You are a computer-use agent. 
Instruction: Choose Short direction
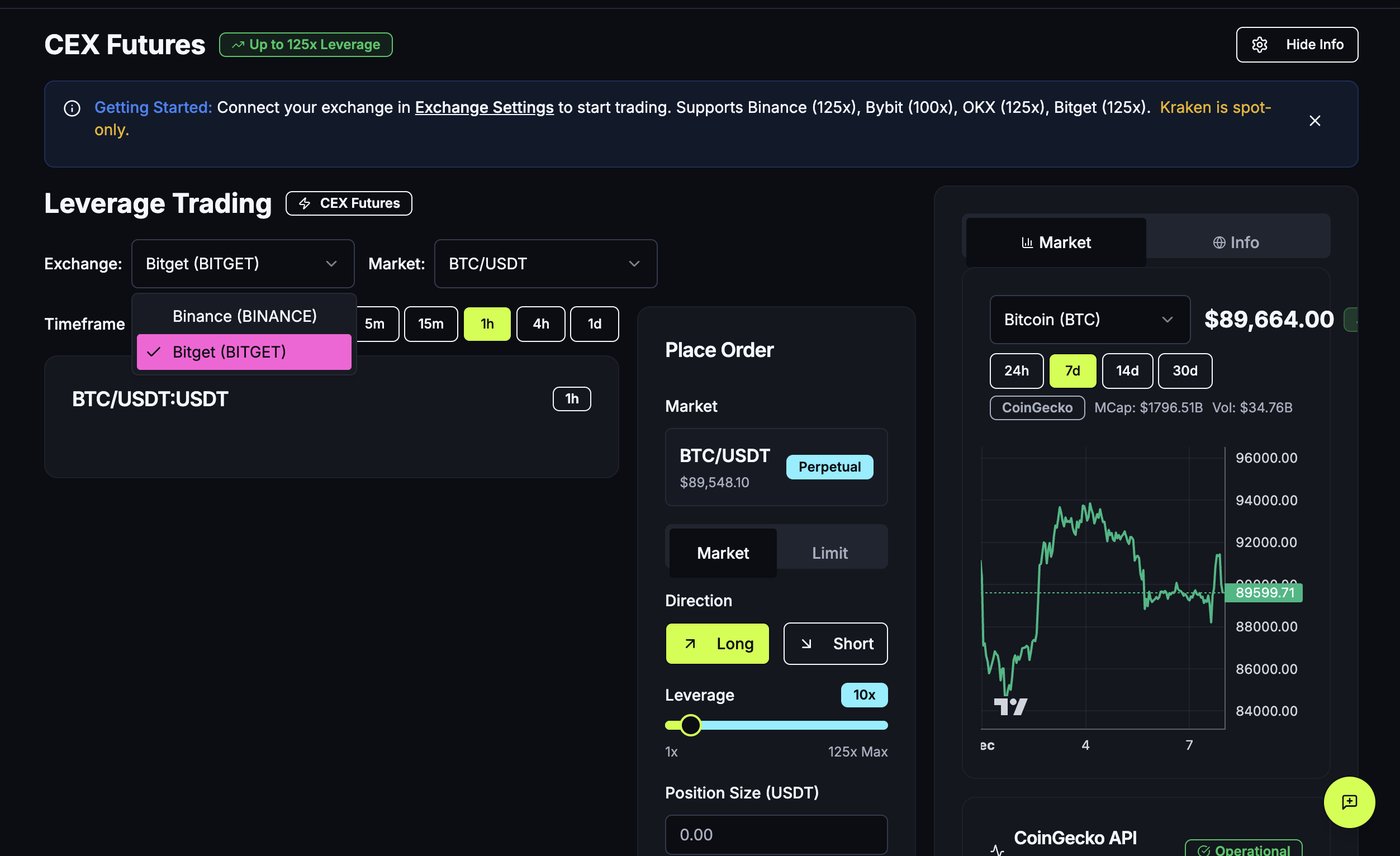point(836,644)
